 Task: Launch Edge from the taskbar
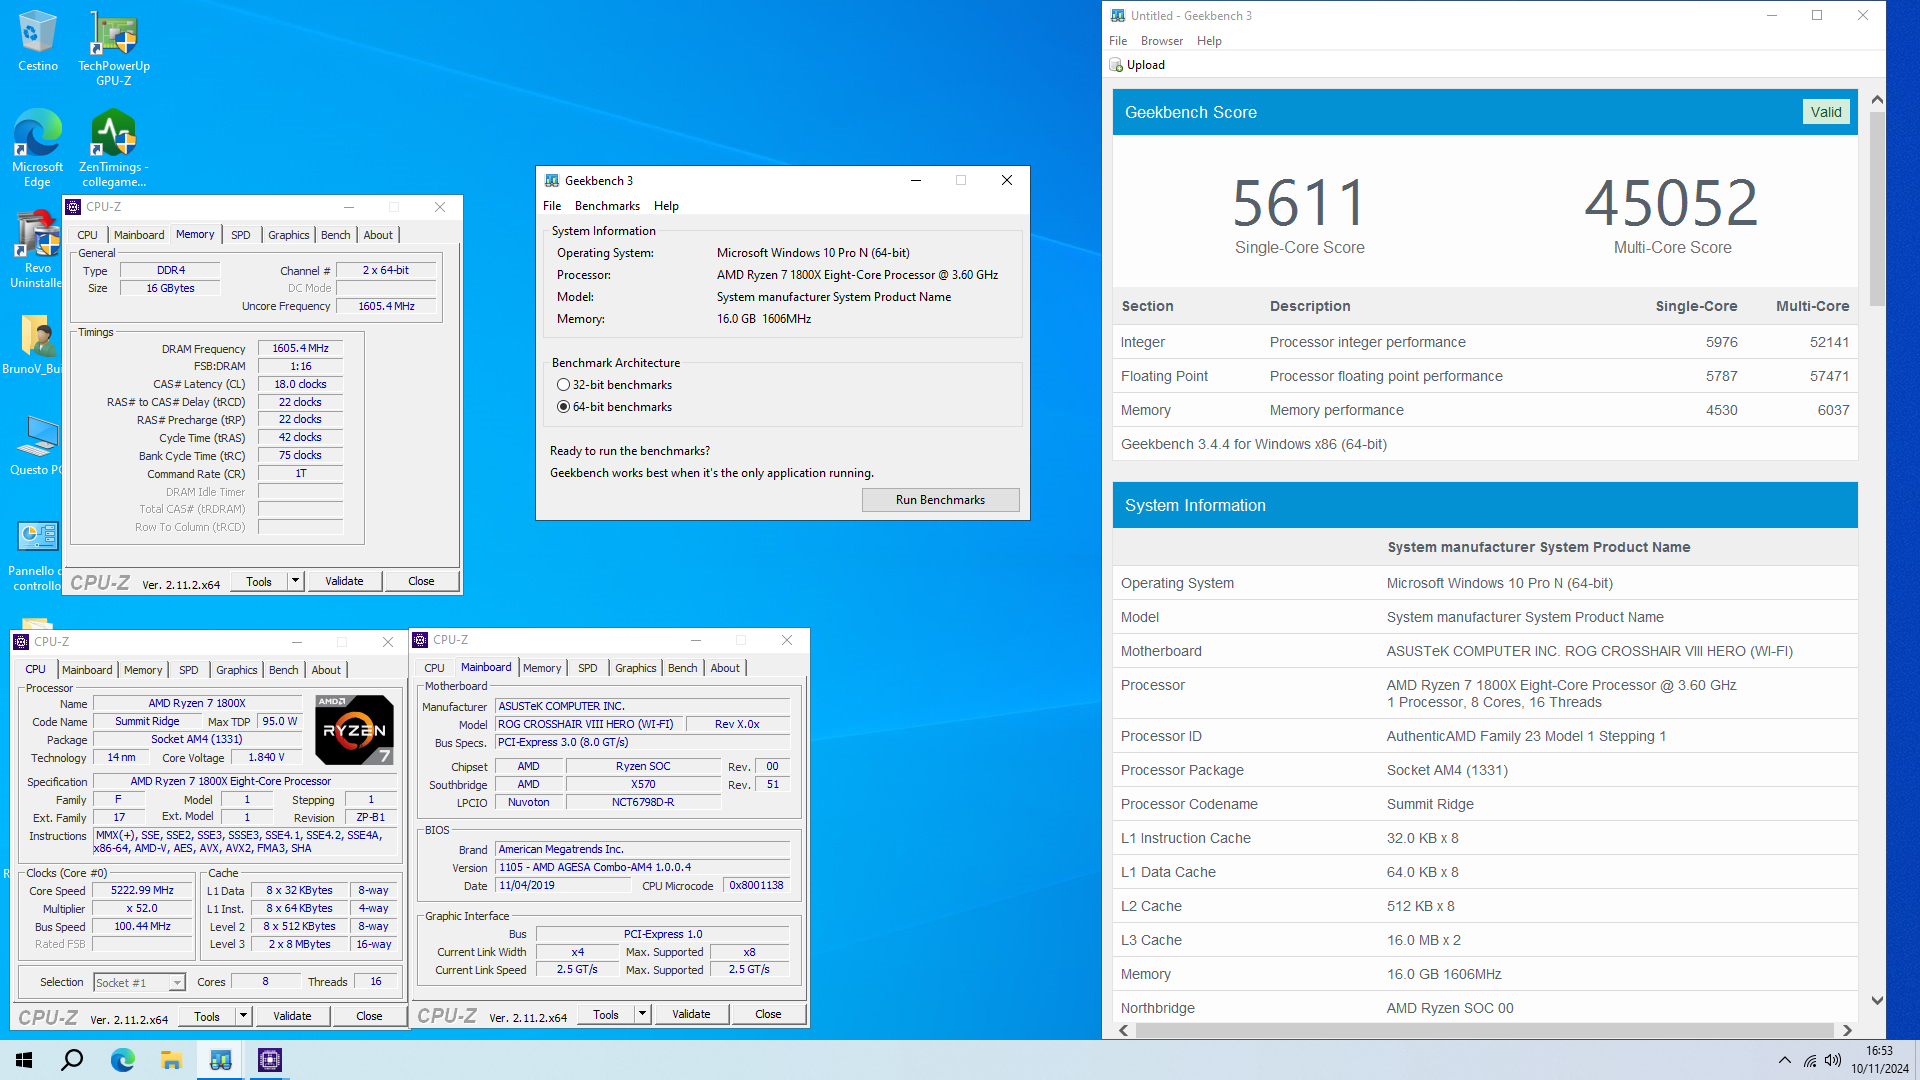[122, 1060]
